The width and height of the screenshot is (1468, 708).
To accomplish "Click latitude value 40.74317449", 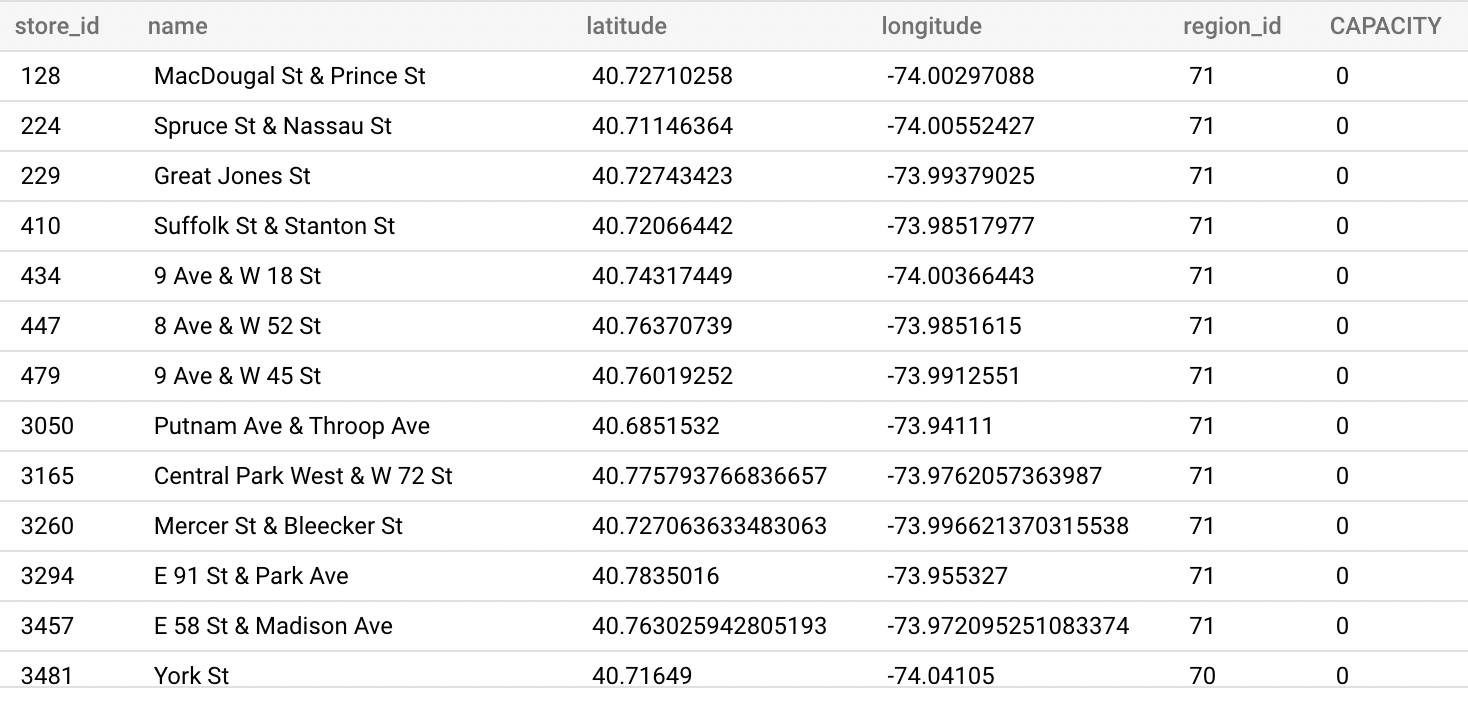I will pos(662,276).
